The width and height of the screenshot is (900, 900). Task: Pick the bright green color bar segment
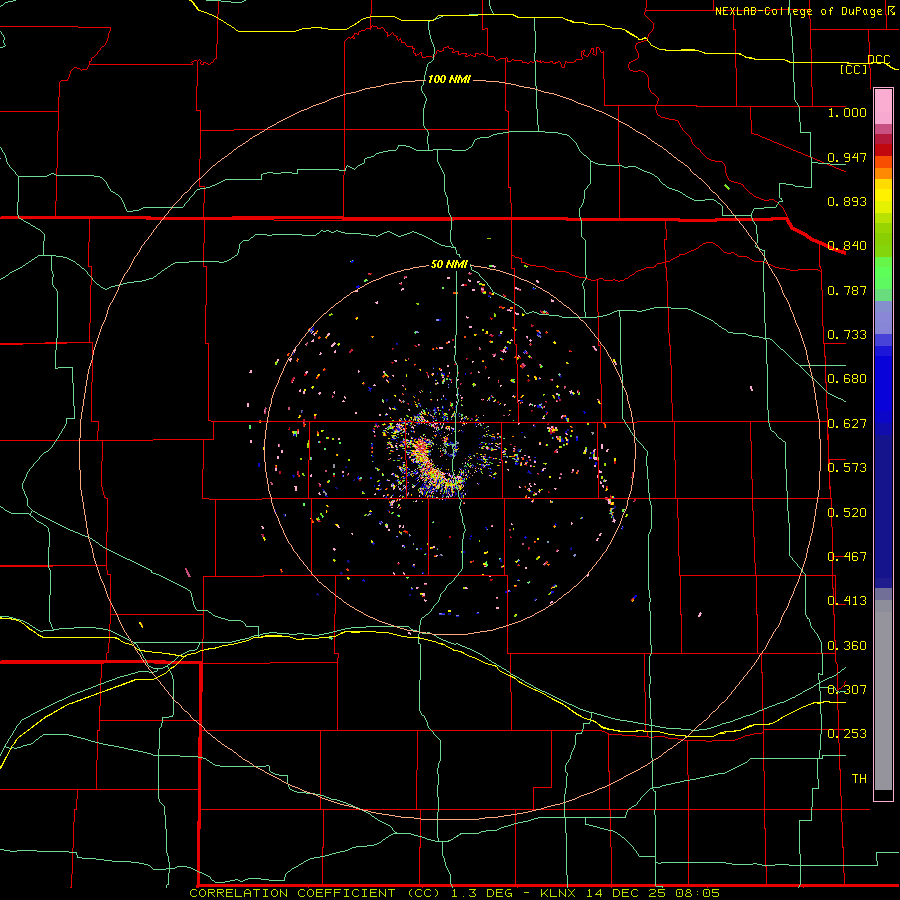(x=883, y=273)
